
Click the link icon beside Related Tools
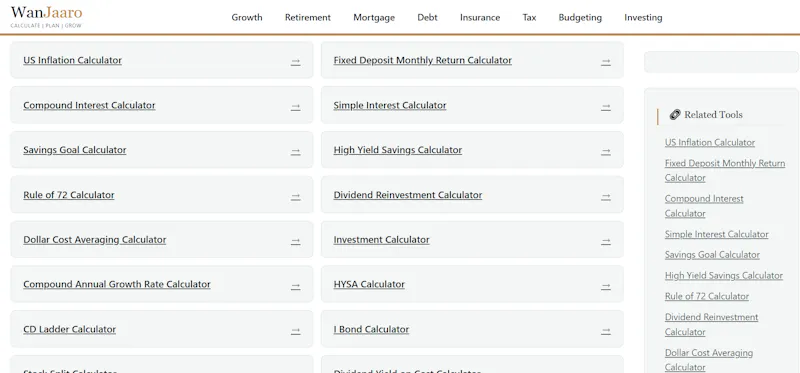(x=674, y=115)
